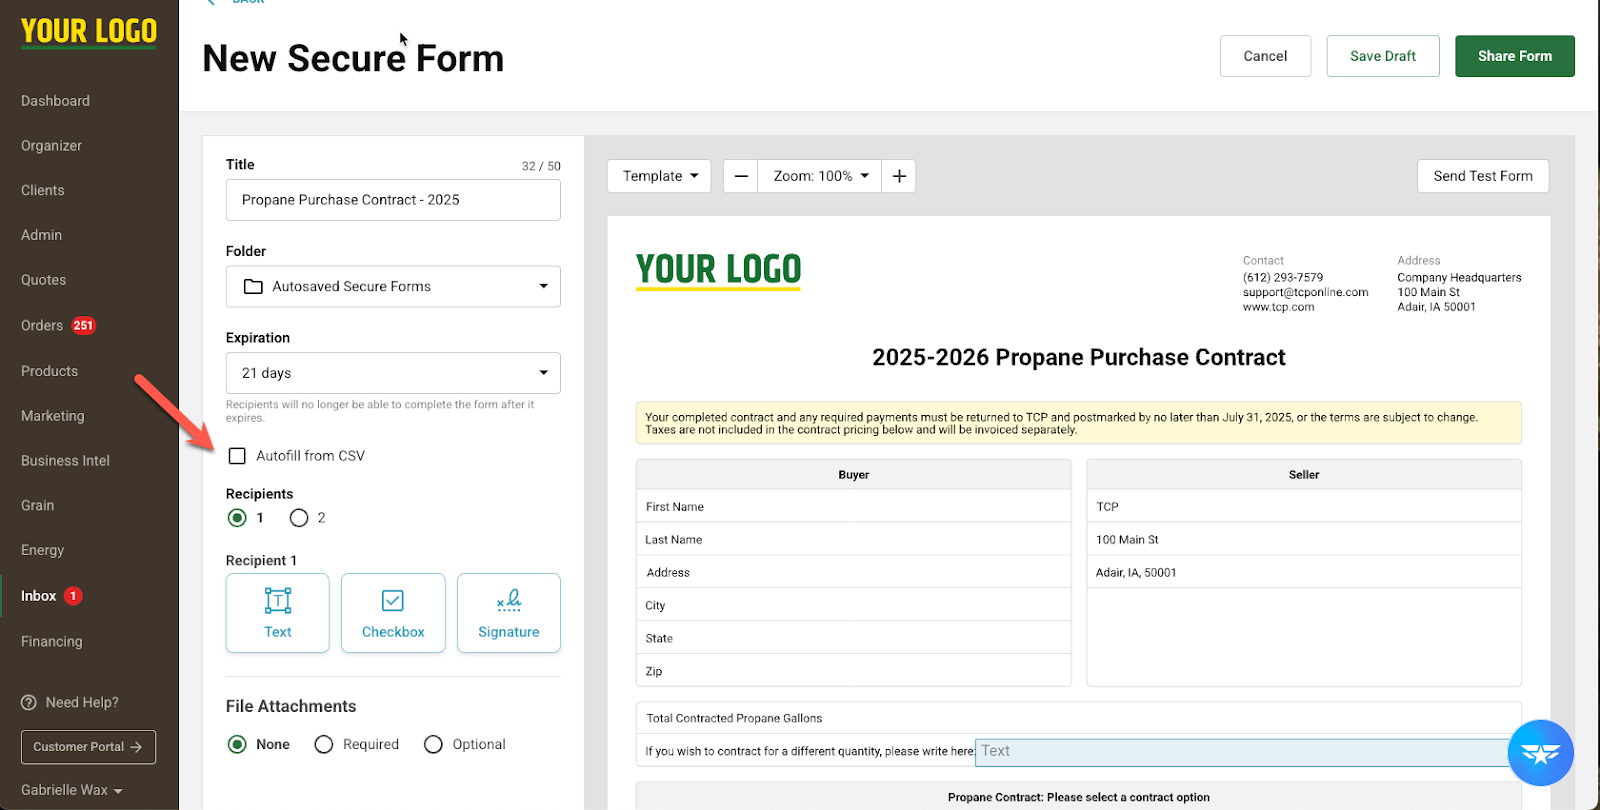
Task: Click the Send Test Form button
Action: tap(1482, 176)
